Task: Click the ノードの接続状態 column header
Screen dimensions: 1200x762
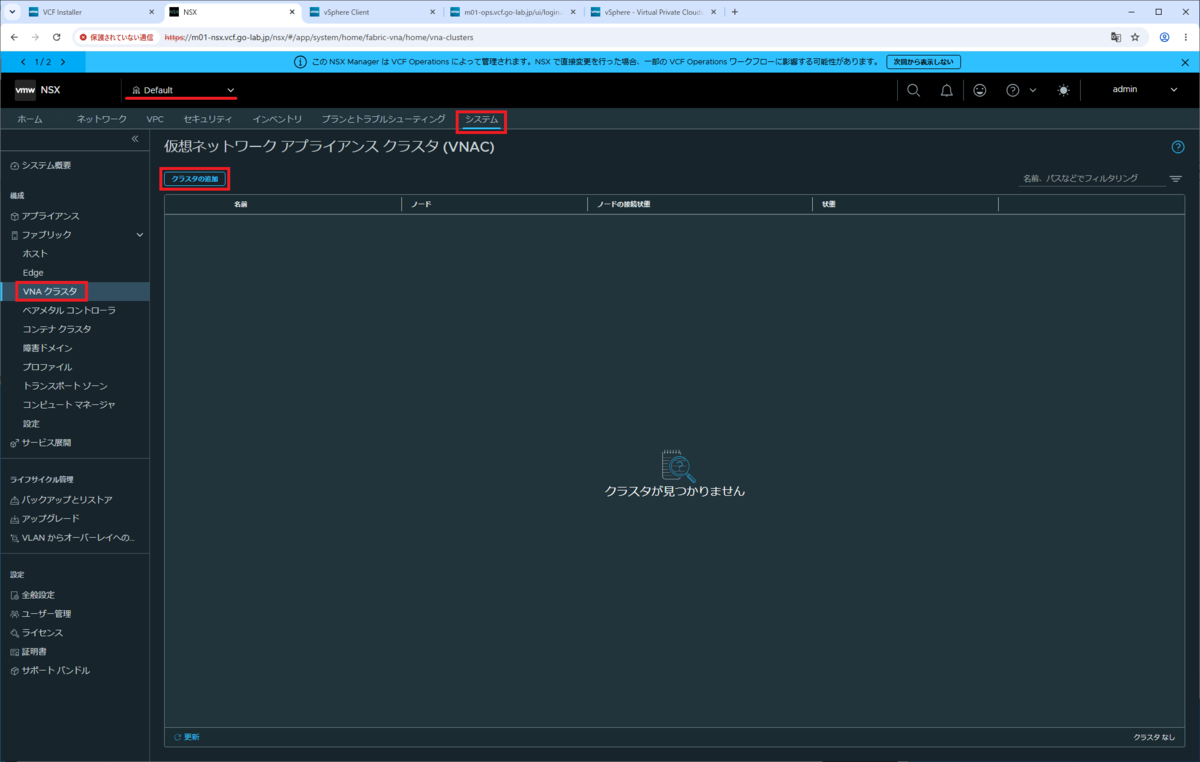Action: coord(623,204)
